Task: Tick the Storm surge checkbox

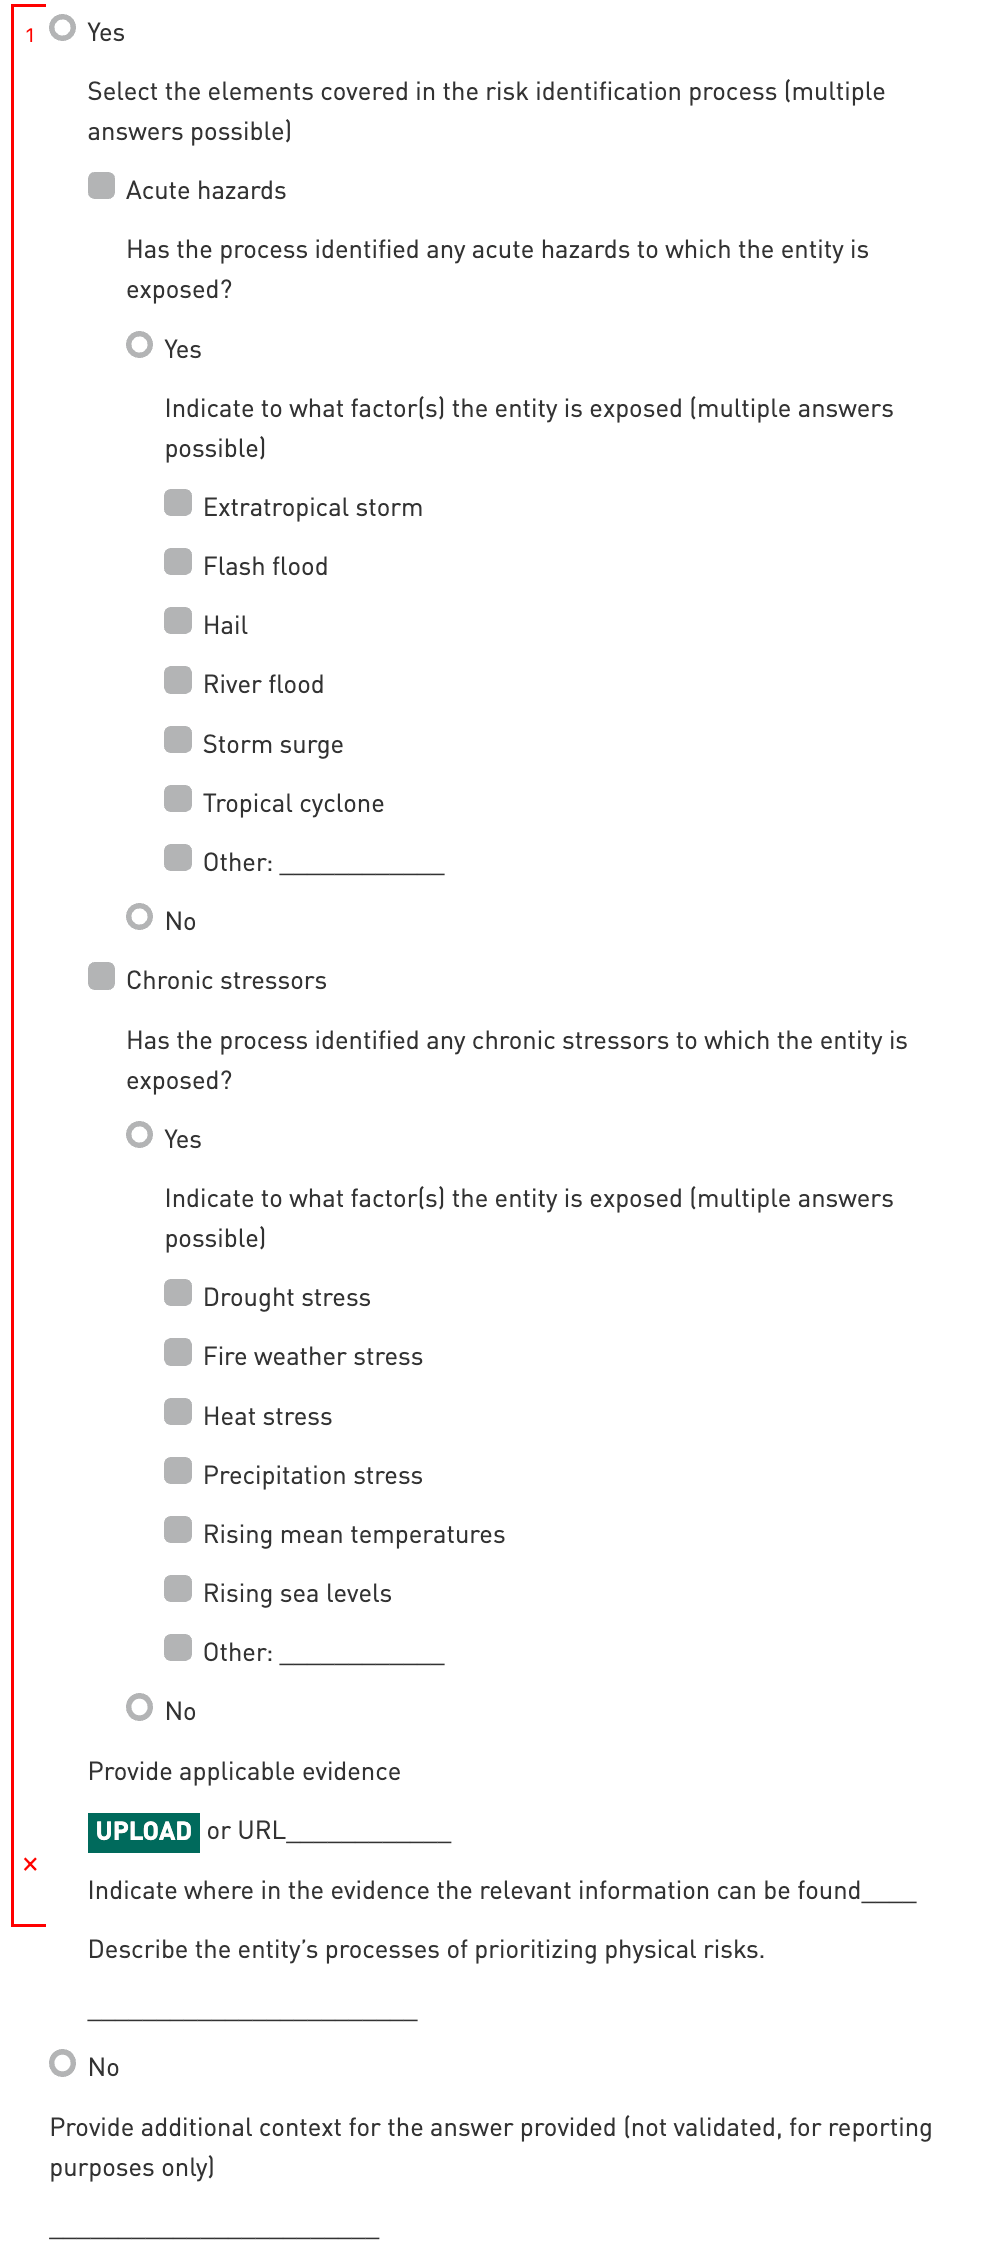Action: (x=178, y=740)
